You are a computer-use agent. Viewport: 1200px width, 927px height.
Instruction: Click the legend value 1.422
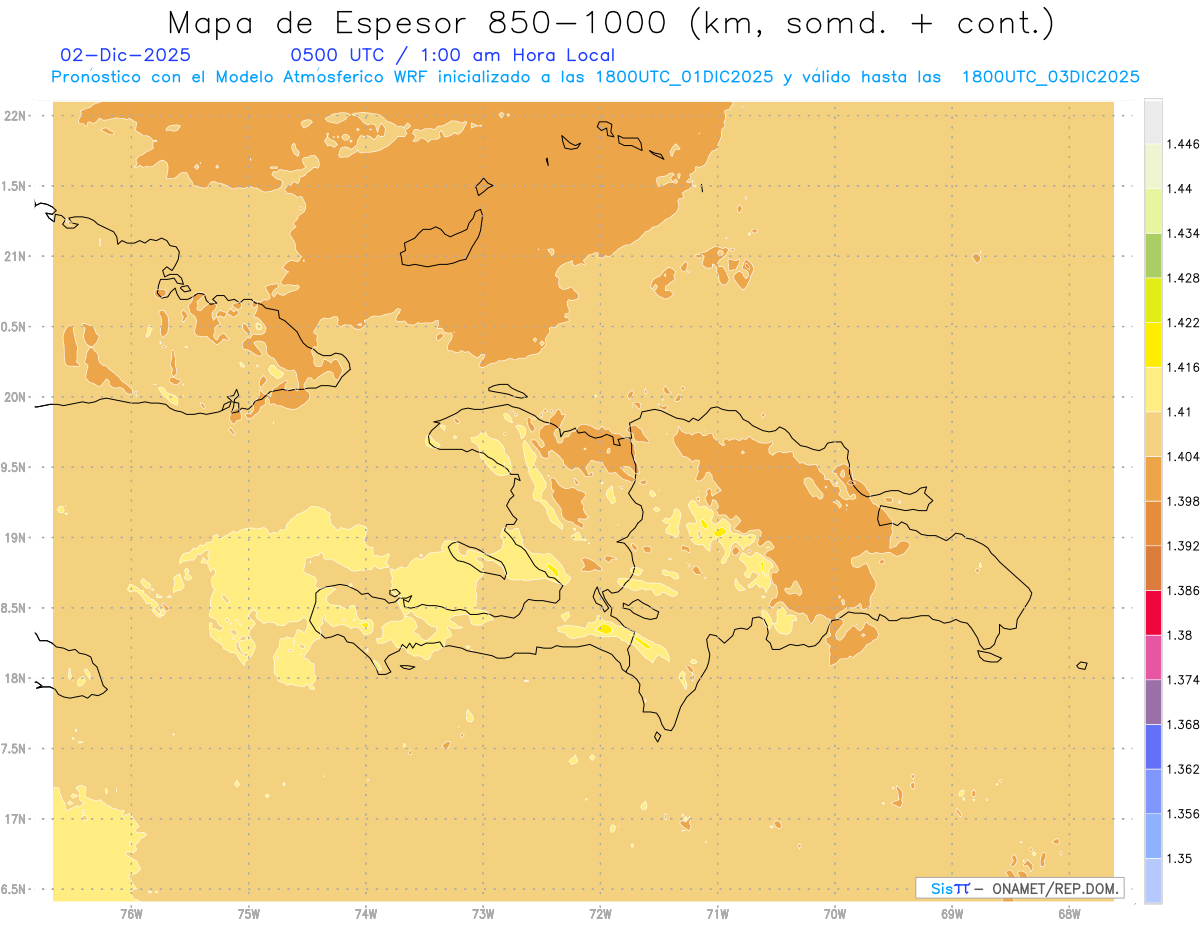(1182, 323)
